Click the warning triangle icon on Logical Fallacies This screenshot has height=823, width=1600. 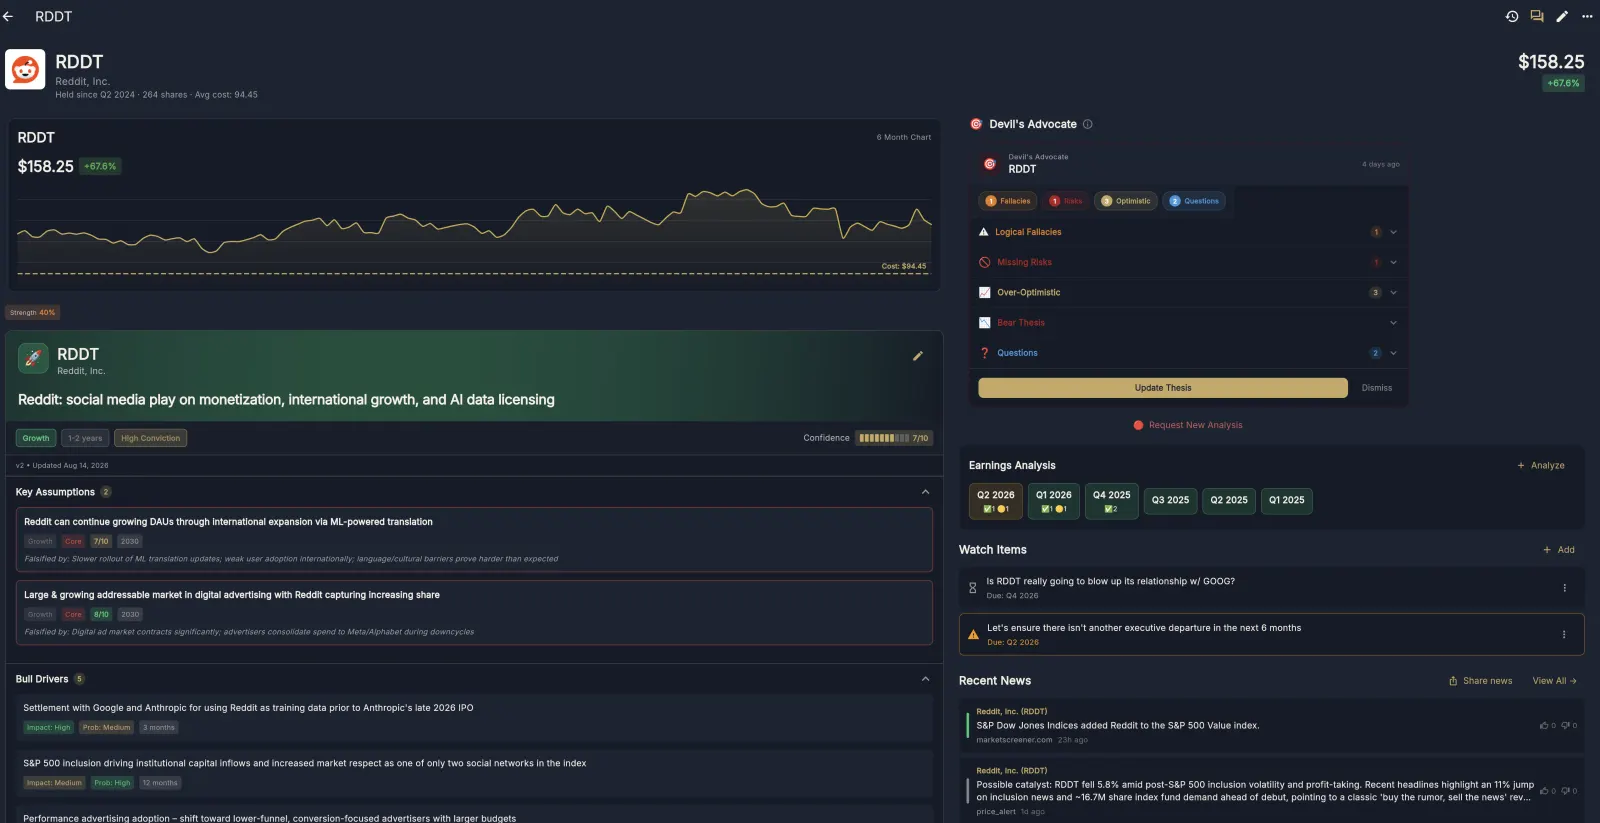coord(984,232)
